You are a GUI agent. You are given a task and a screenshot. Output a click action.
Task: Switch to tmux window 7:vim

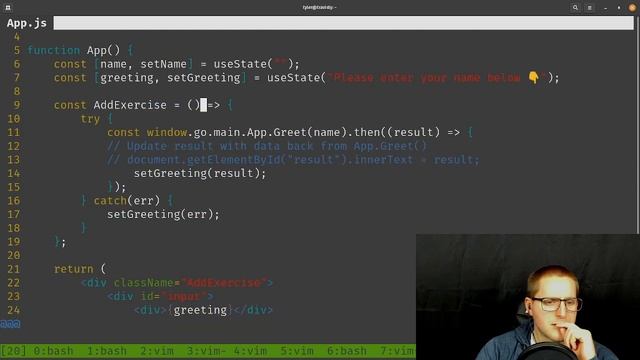[397, 351]
